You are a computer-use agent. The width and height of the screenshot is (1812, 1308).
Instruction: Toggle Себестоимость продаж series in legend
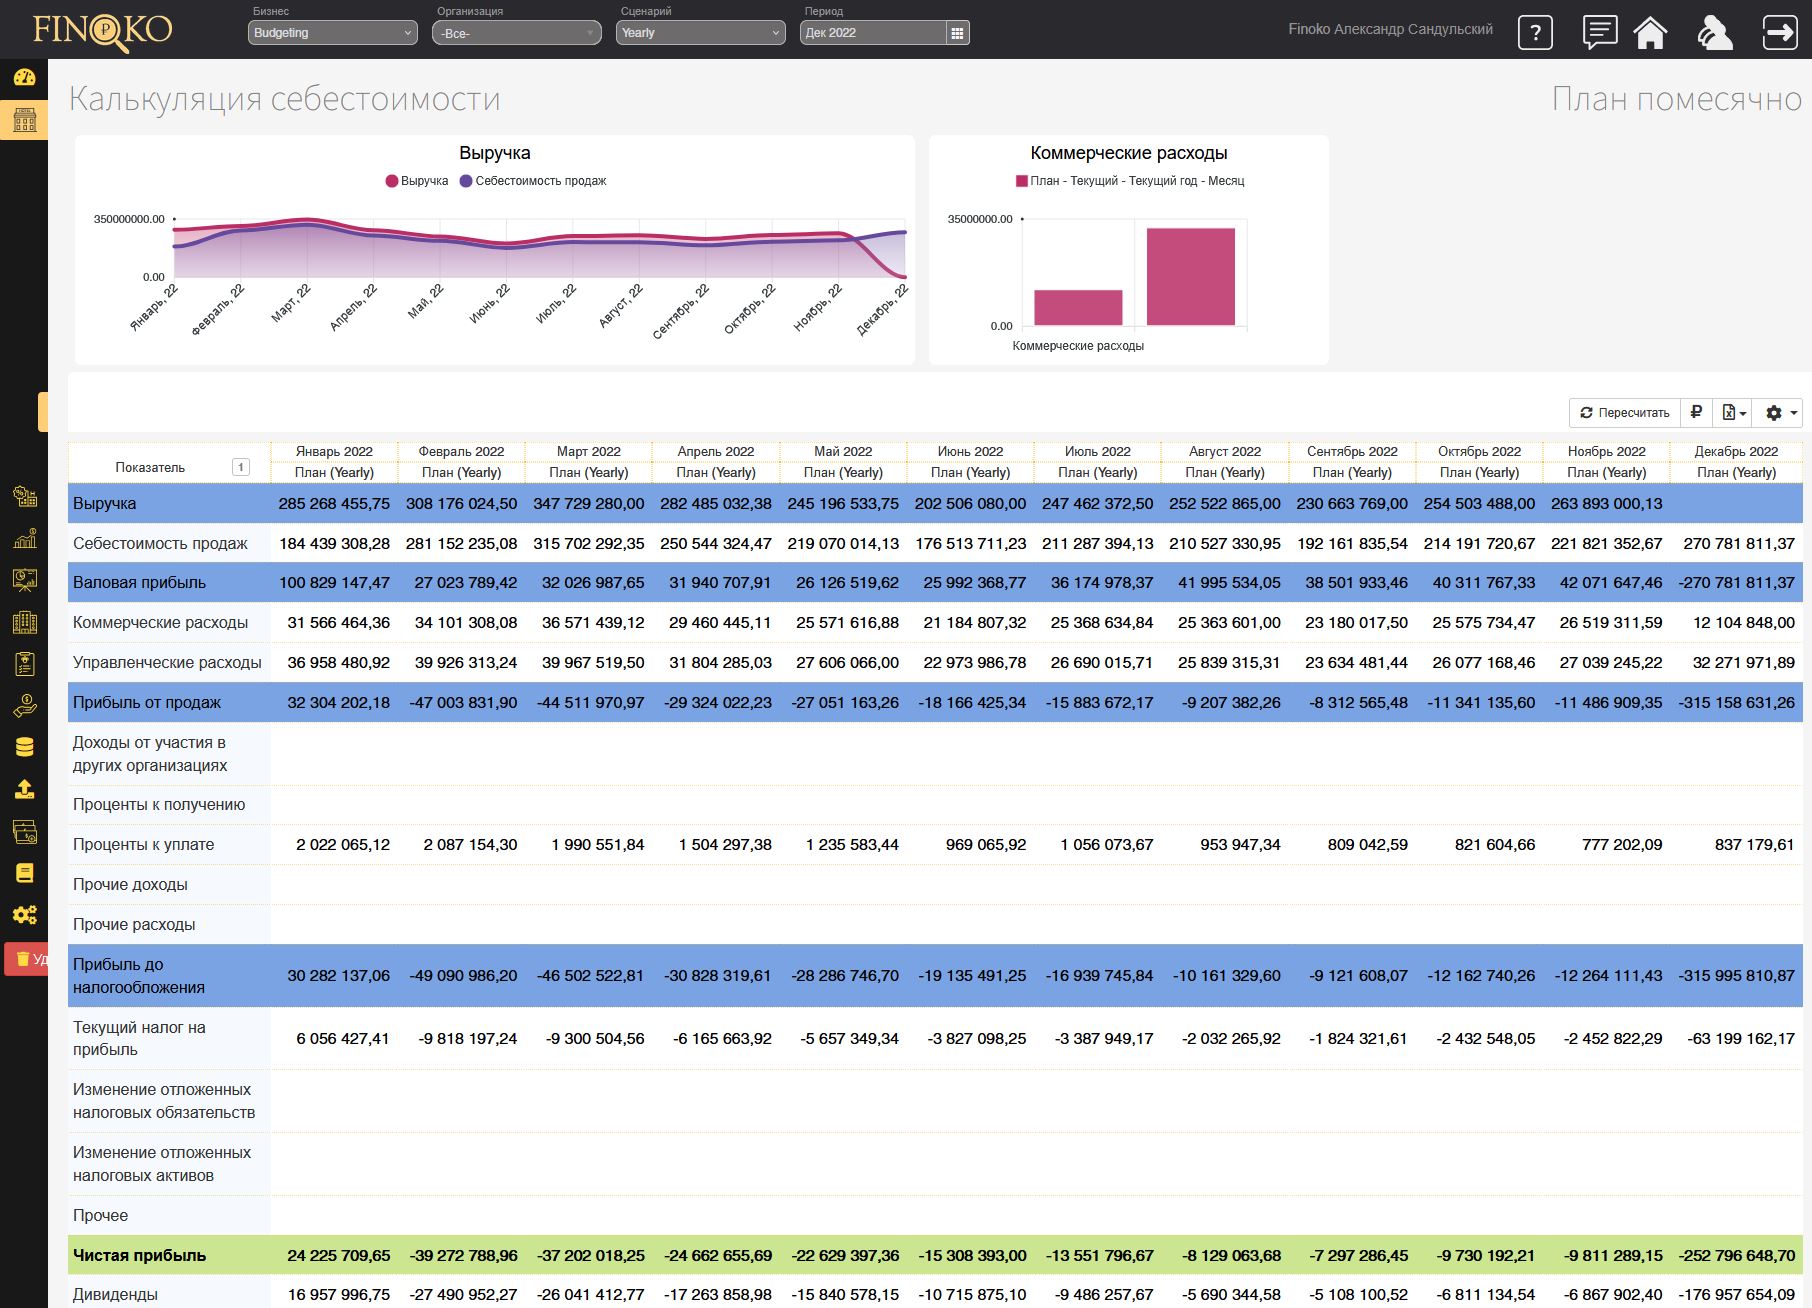(x=533, y=181)
